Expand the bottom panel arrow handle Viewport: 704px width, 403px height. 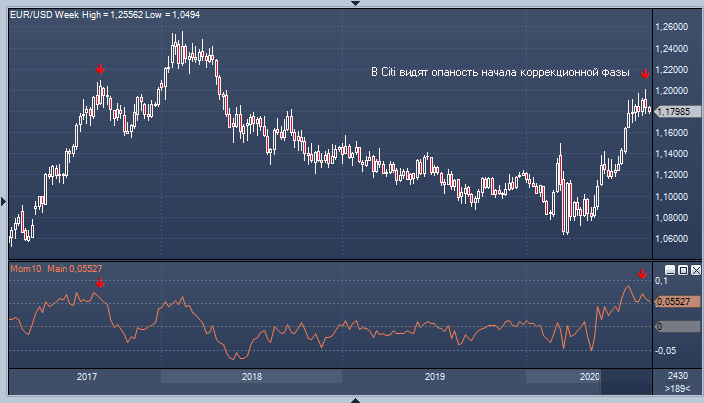tap(352, 399)
